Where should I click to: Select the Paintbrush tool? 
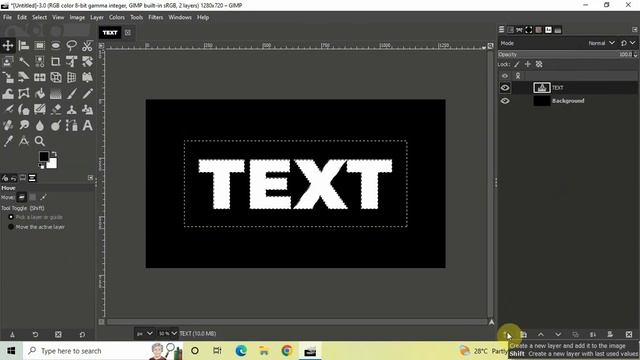click(71, 93)
